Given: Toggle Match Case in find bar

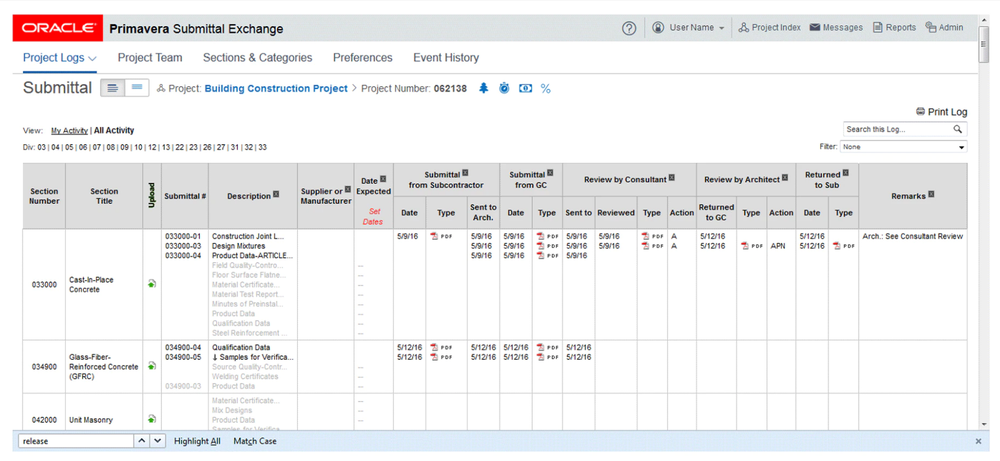Looking at the screenshot, I should point(255,441).
